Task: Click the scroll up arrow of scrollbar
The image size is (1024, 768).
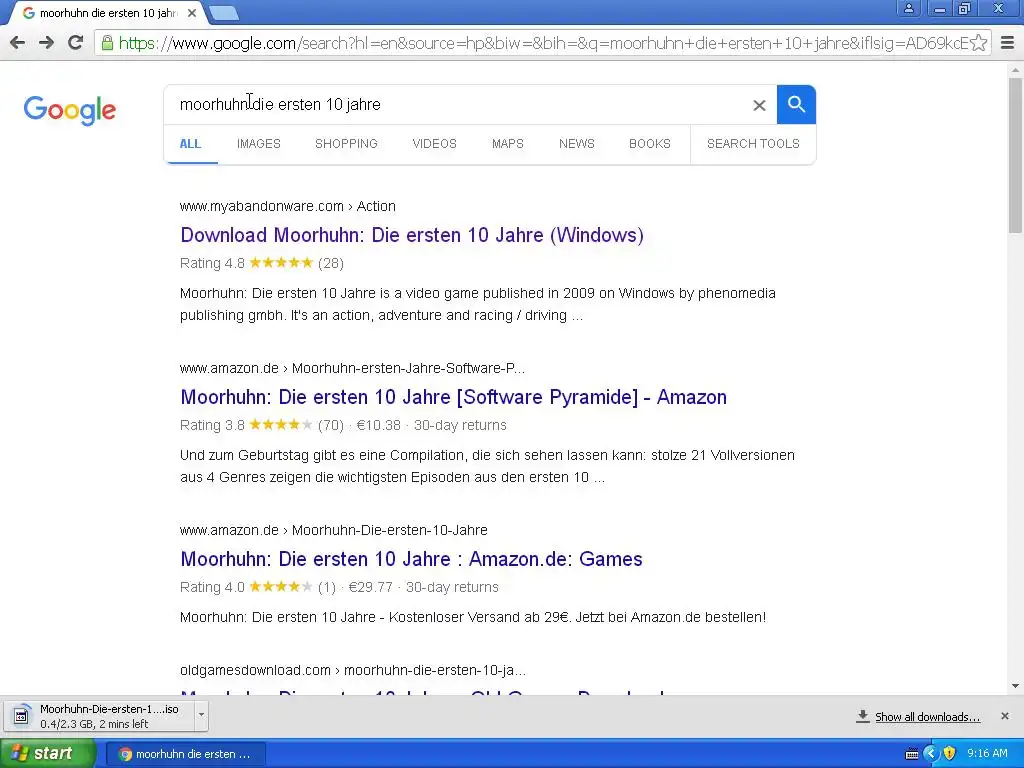Action: click(1016, 70)
